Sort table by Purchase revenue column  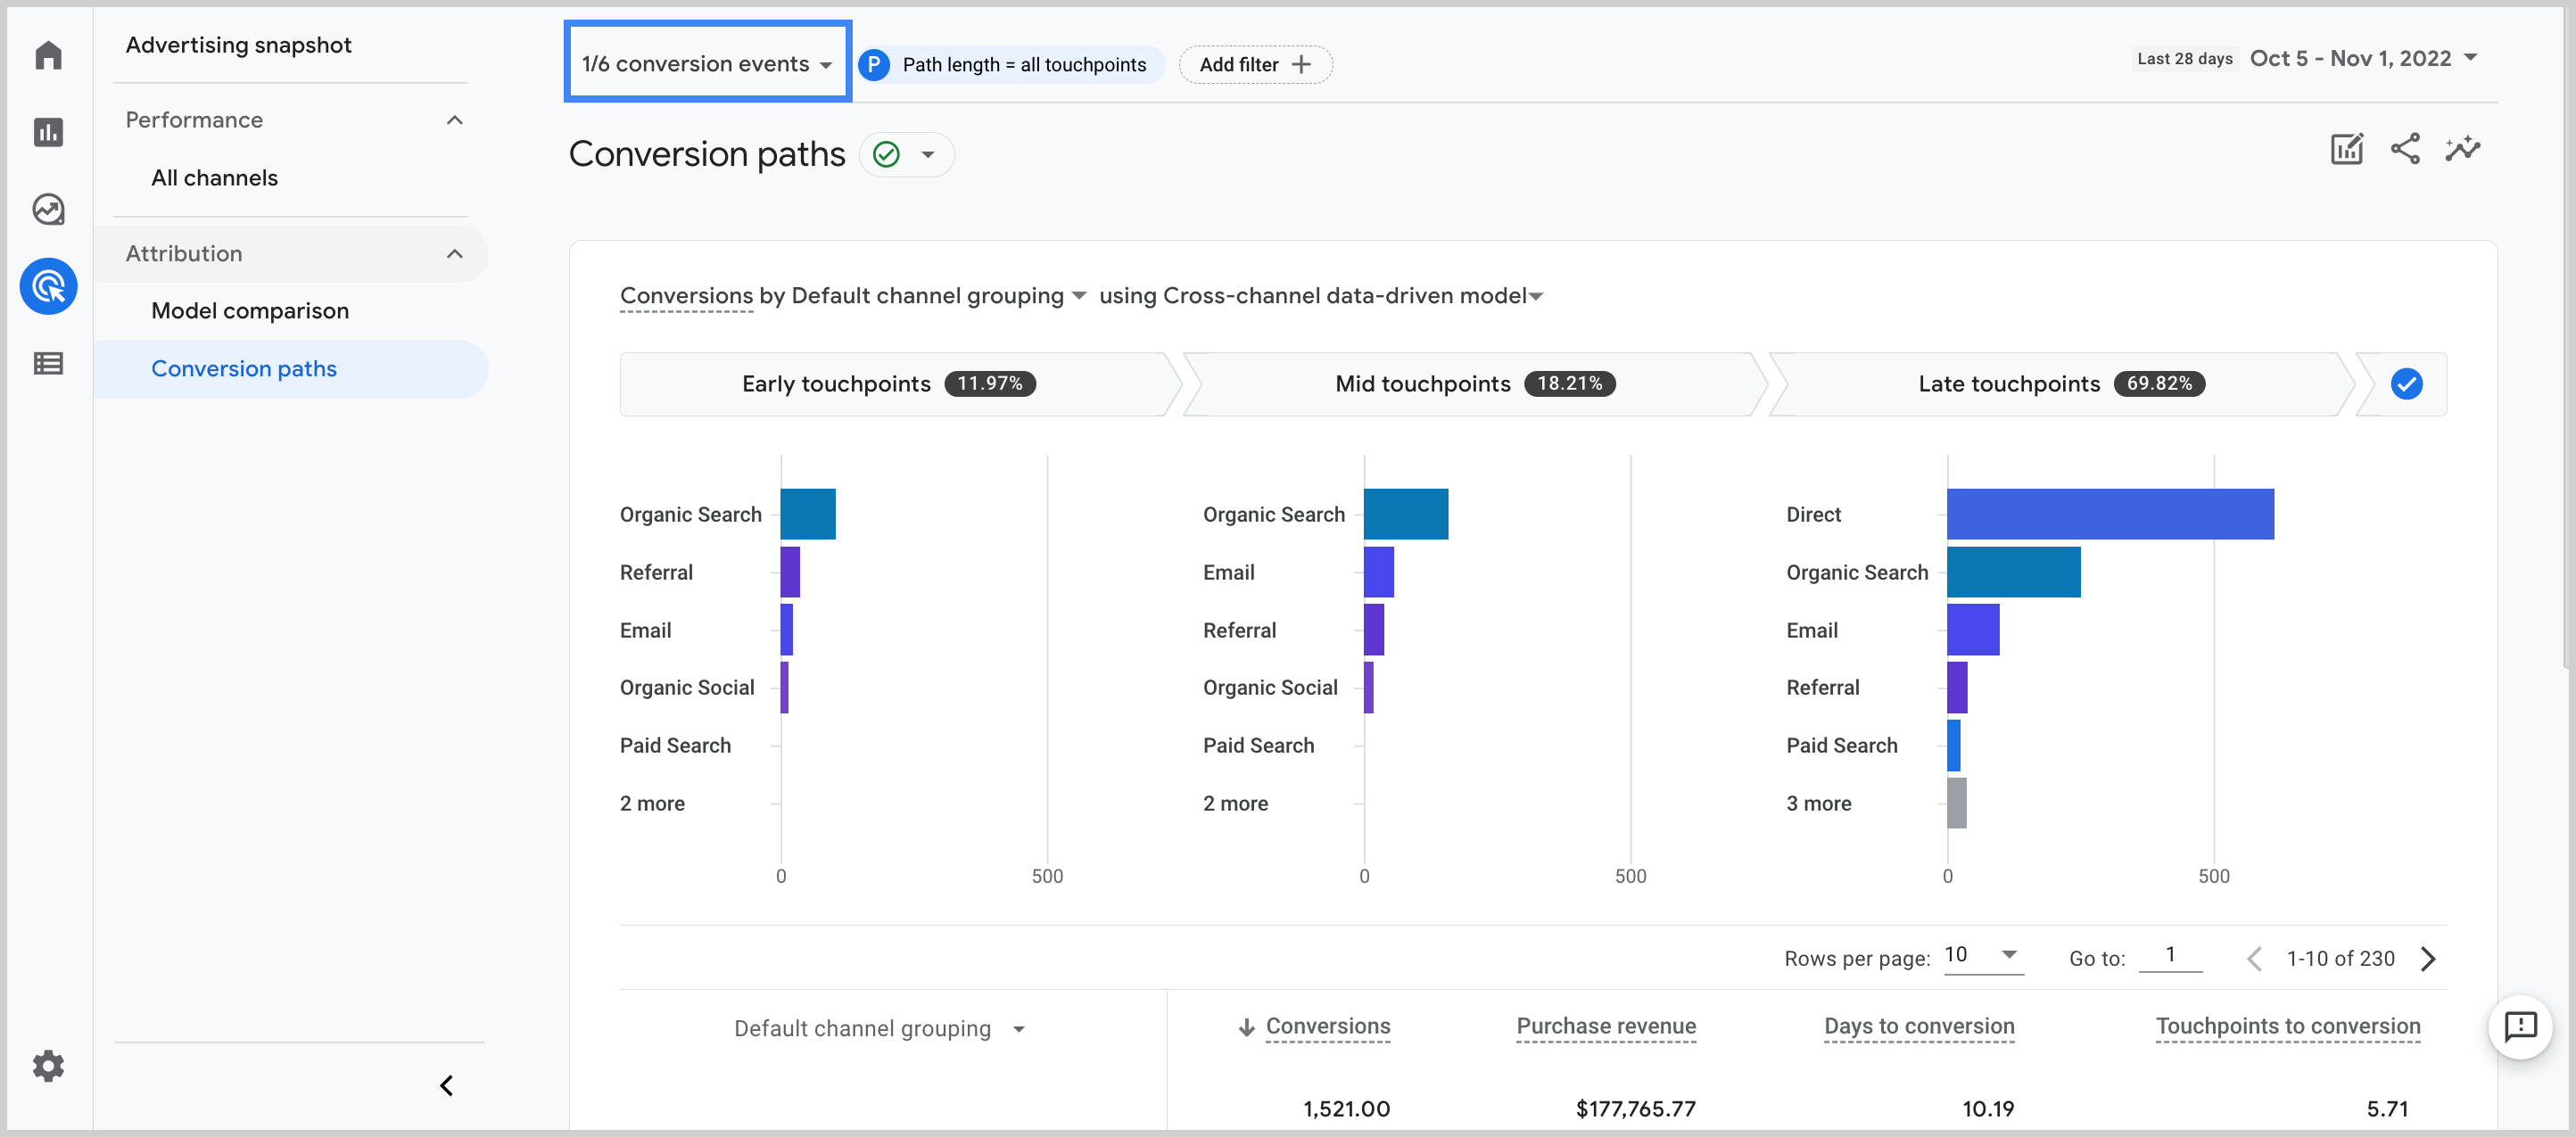coord(1606,1027)
